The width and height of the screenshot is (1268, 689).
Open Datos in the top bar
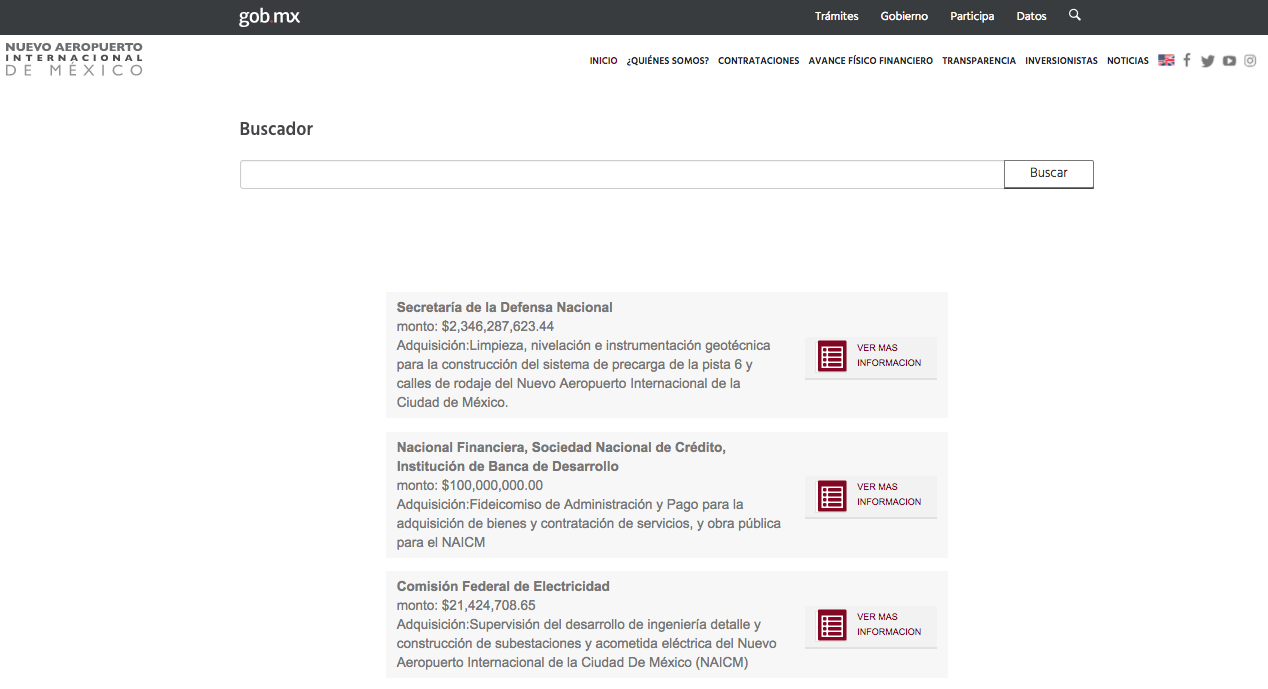point(1031,16)
